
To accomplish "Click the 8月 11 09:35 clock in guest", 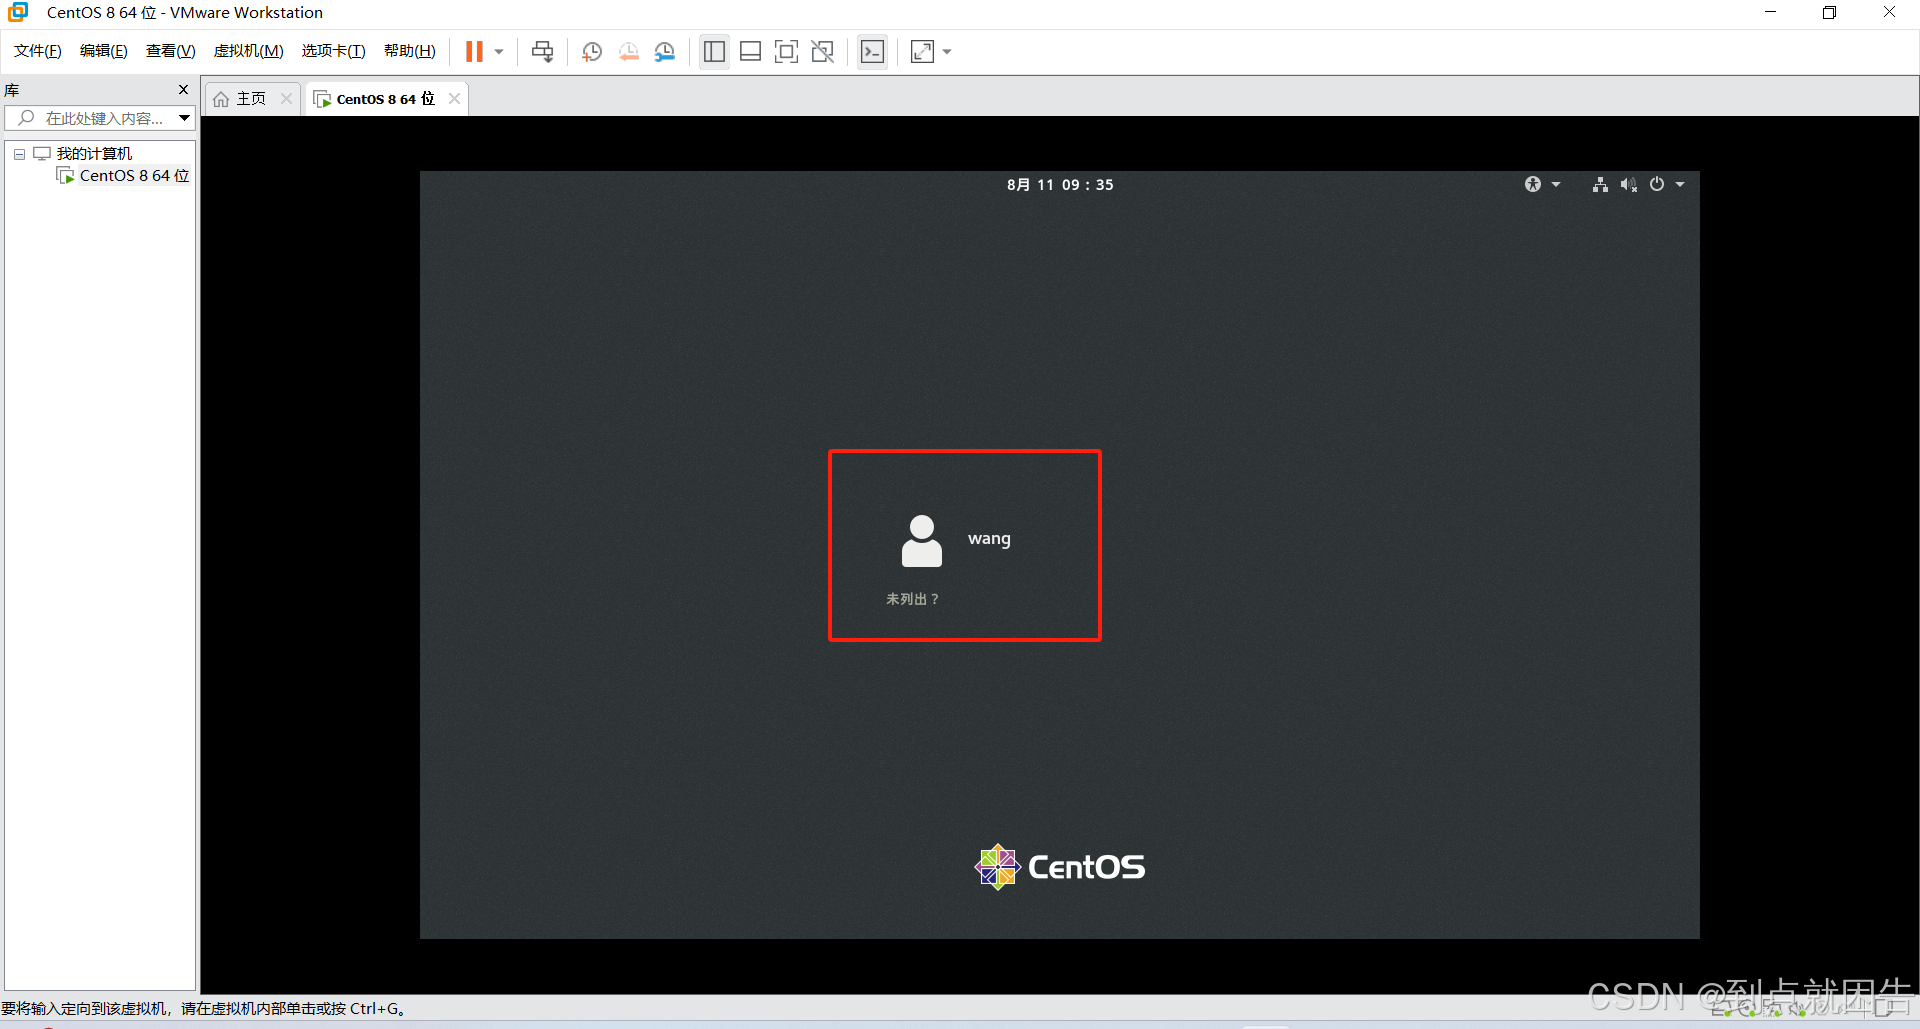I will (1060, 185).
